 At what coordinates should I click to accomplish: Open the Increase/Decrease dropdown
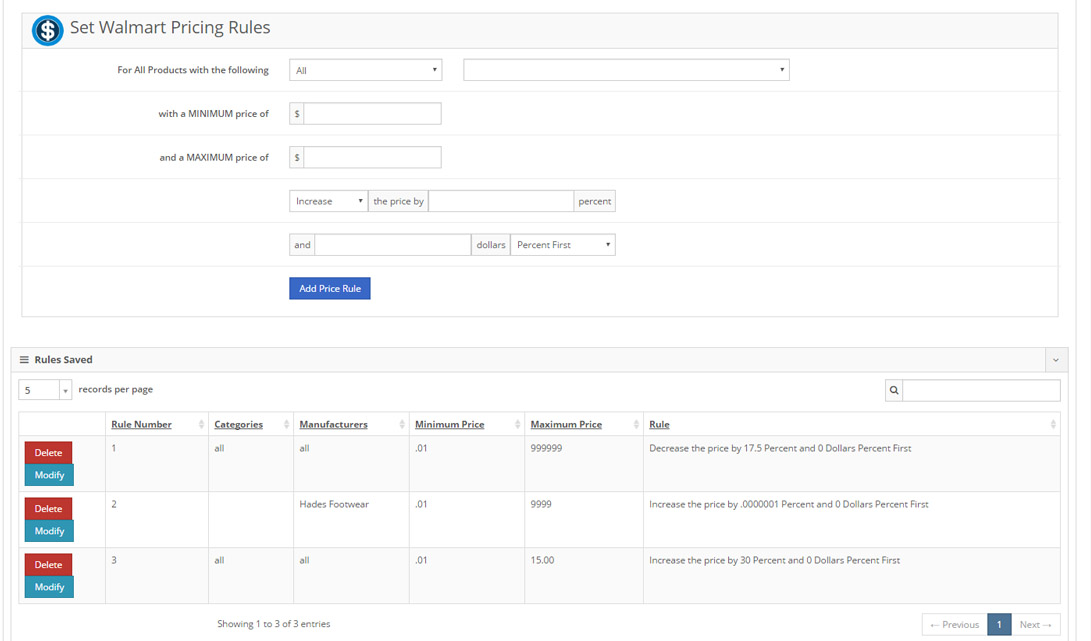pos(328,201)
